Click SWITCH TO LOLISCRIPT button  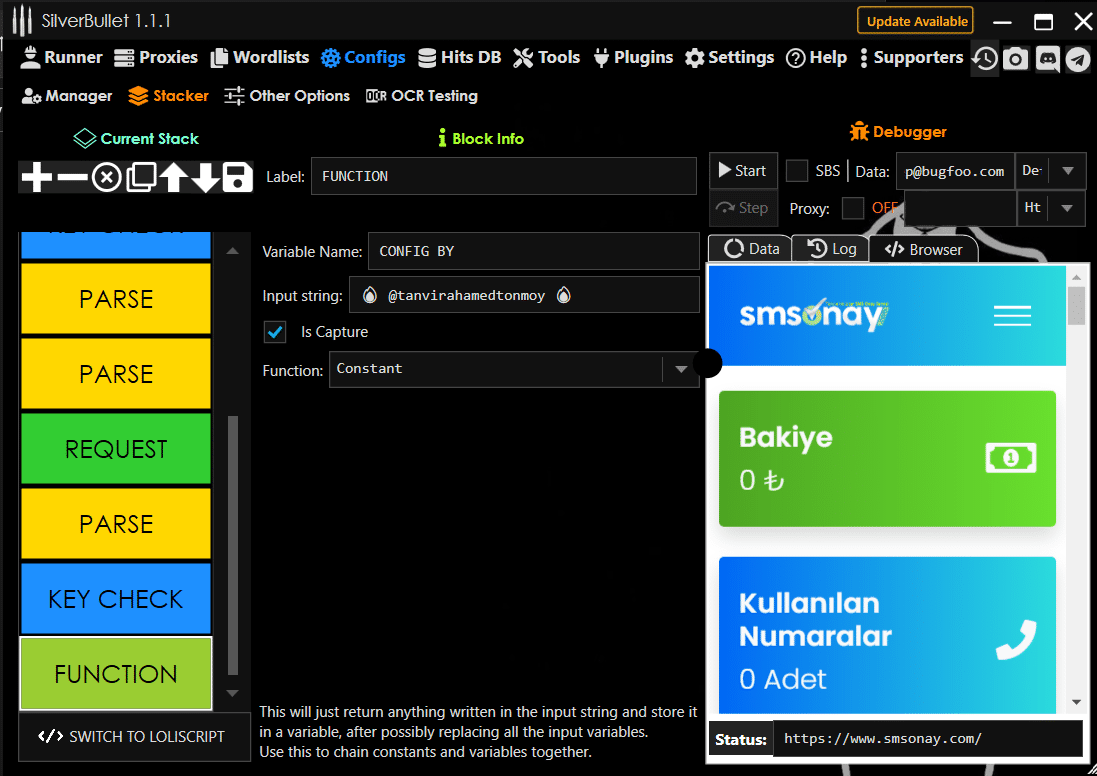click(x=134, y=737)
